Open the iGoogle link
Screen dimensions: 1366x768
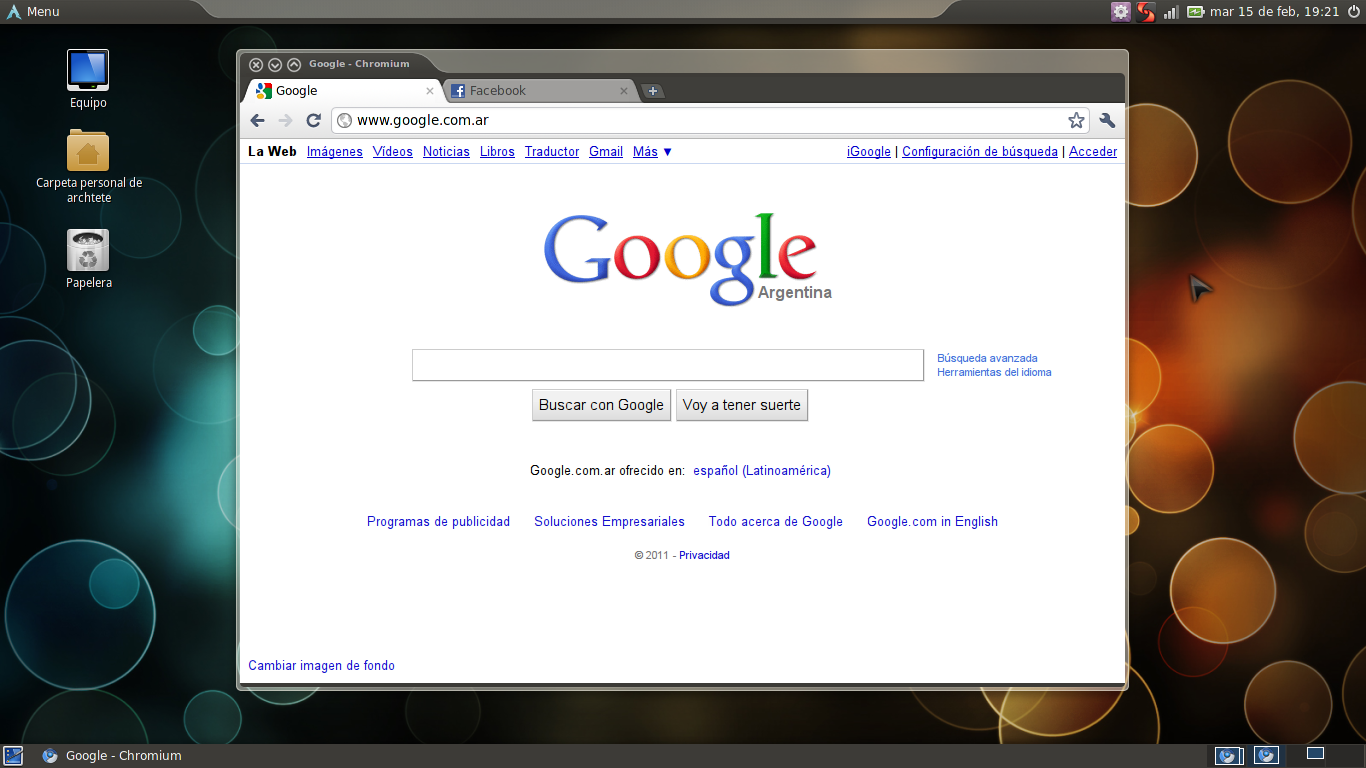869,152
